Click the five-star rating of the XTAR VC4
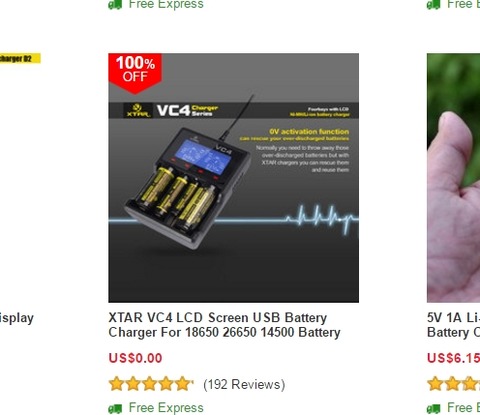Image resolution: width=480 pixels, height=415 pixels. (x=151, y=384)
